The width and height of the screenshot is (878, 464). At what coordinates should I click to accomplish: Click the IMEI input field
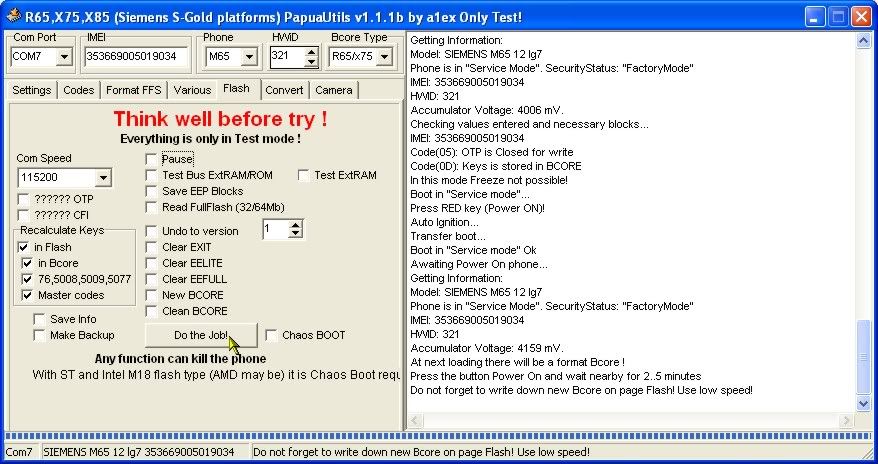(x=136, y=57)
